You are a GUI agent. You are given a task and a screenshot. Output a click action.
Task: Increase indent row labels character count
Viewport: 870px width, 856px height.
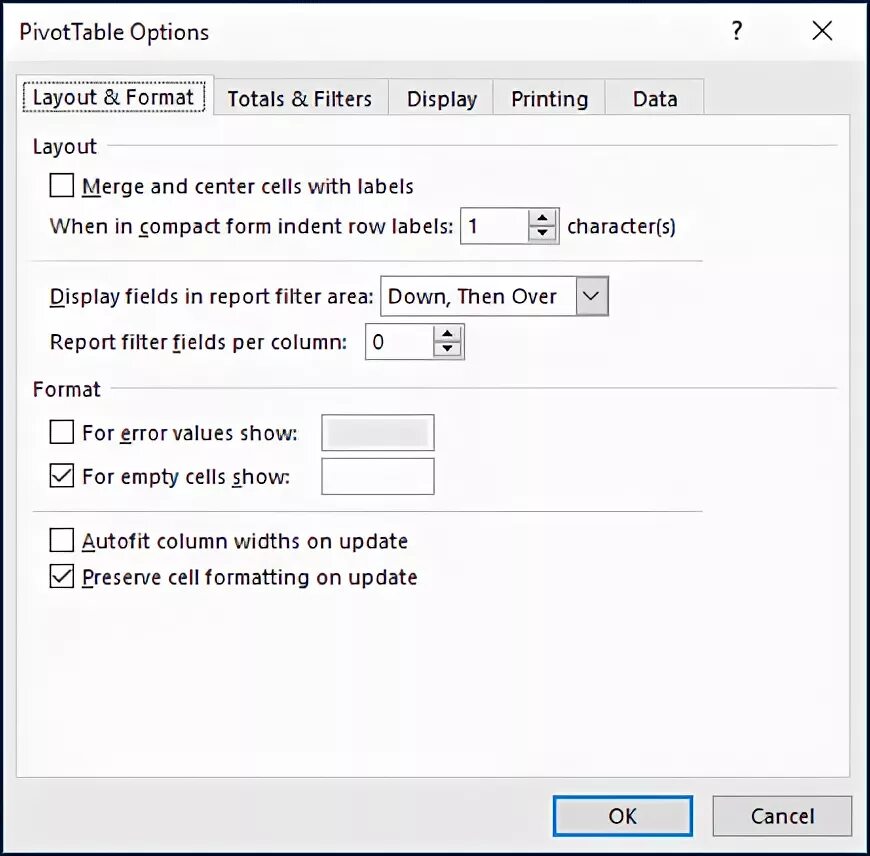542,217
